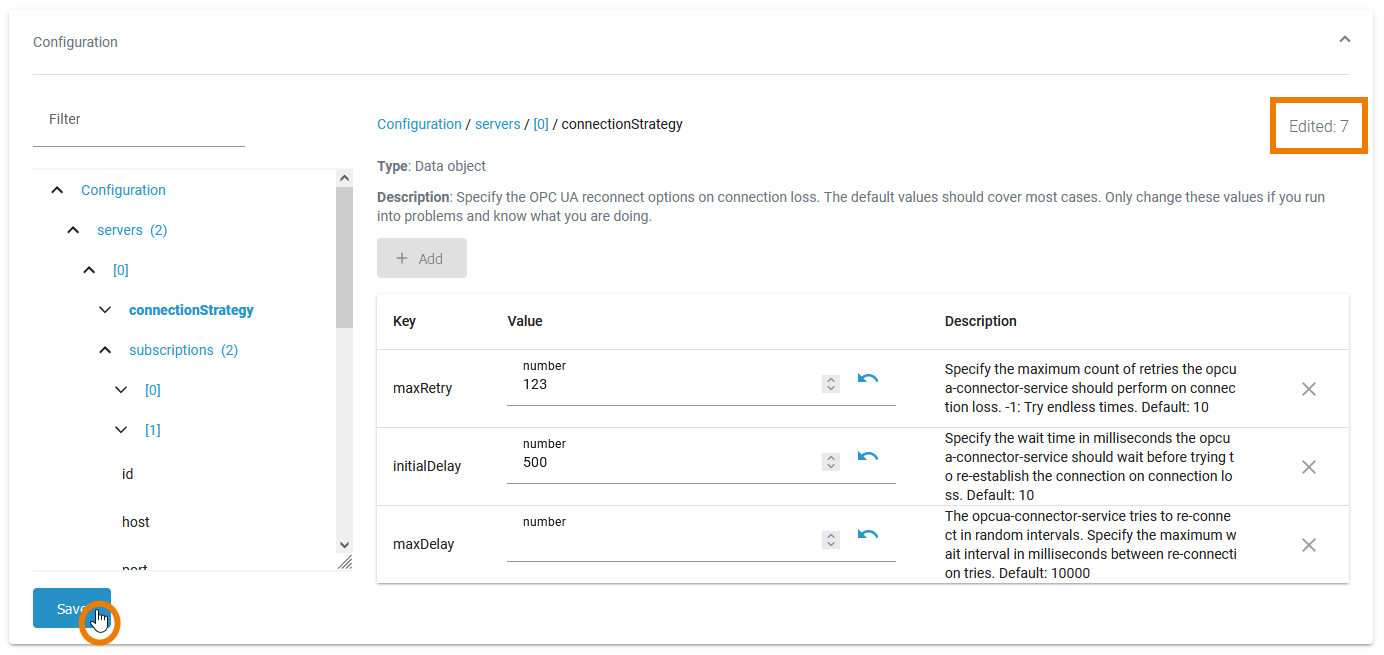Click the tree scrollbar down arrow
The width and height of the screenshot is (1384, 655).
(344, 545)
